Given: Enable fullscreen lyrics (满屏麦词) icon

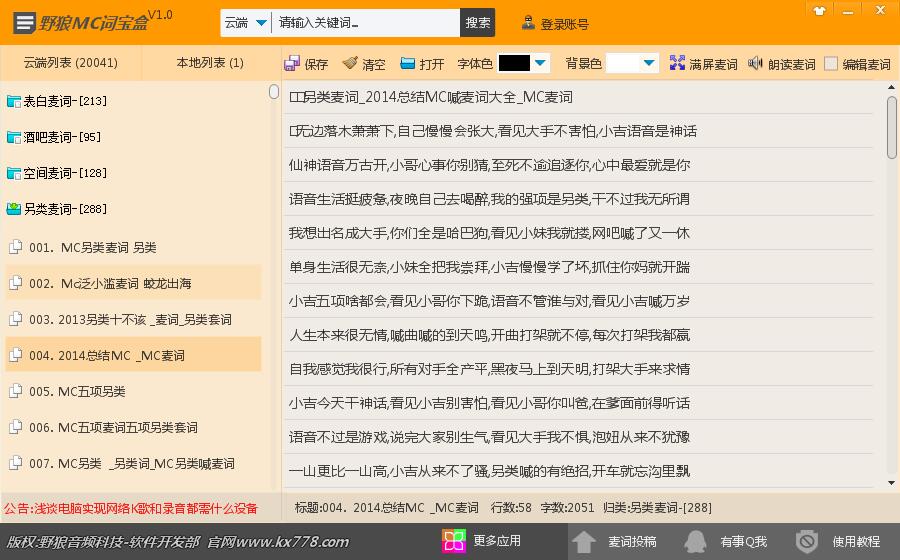Looking at the screenshot, I should [678, 64].
